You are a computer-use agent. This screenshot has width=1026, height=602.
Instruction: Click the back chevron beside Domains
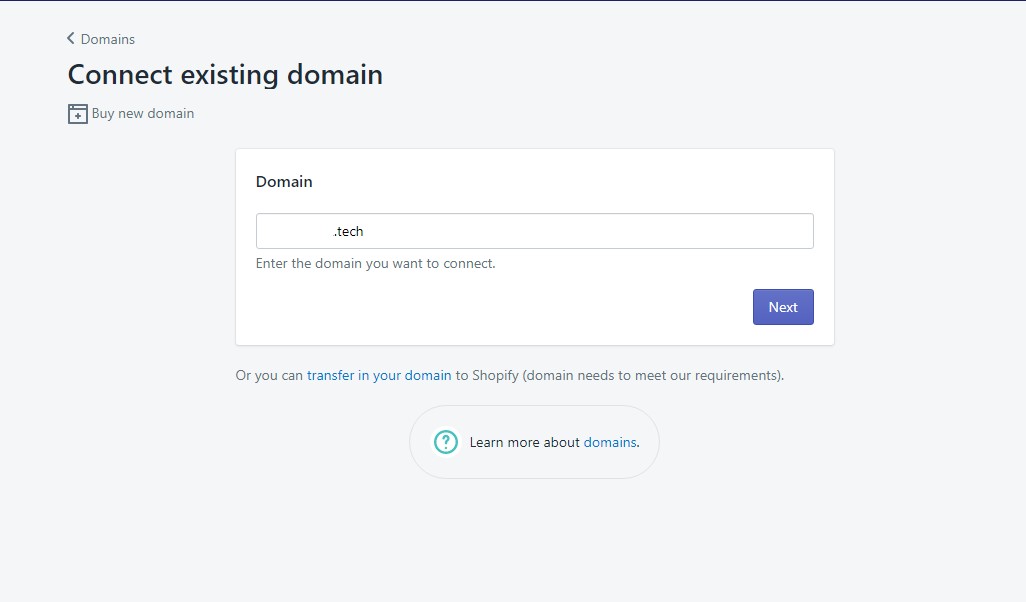tap(71, 39)
